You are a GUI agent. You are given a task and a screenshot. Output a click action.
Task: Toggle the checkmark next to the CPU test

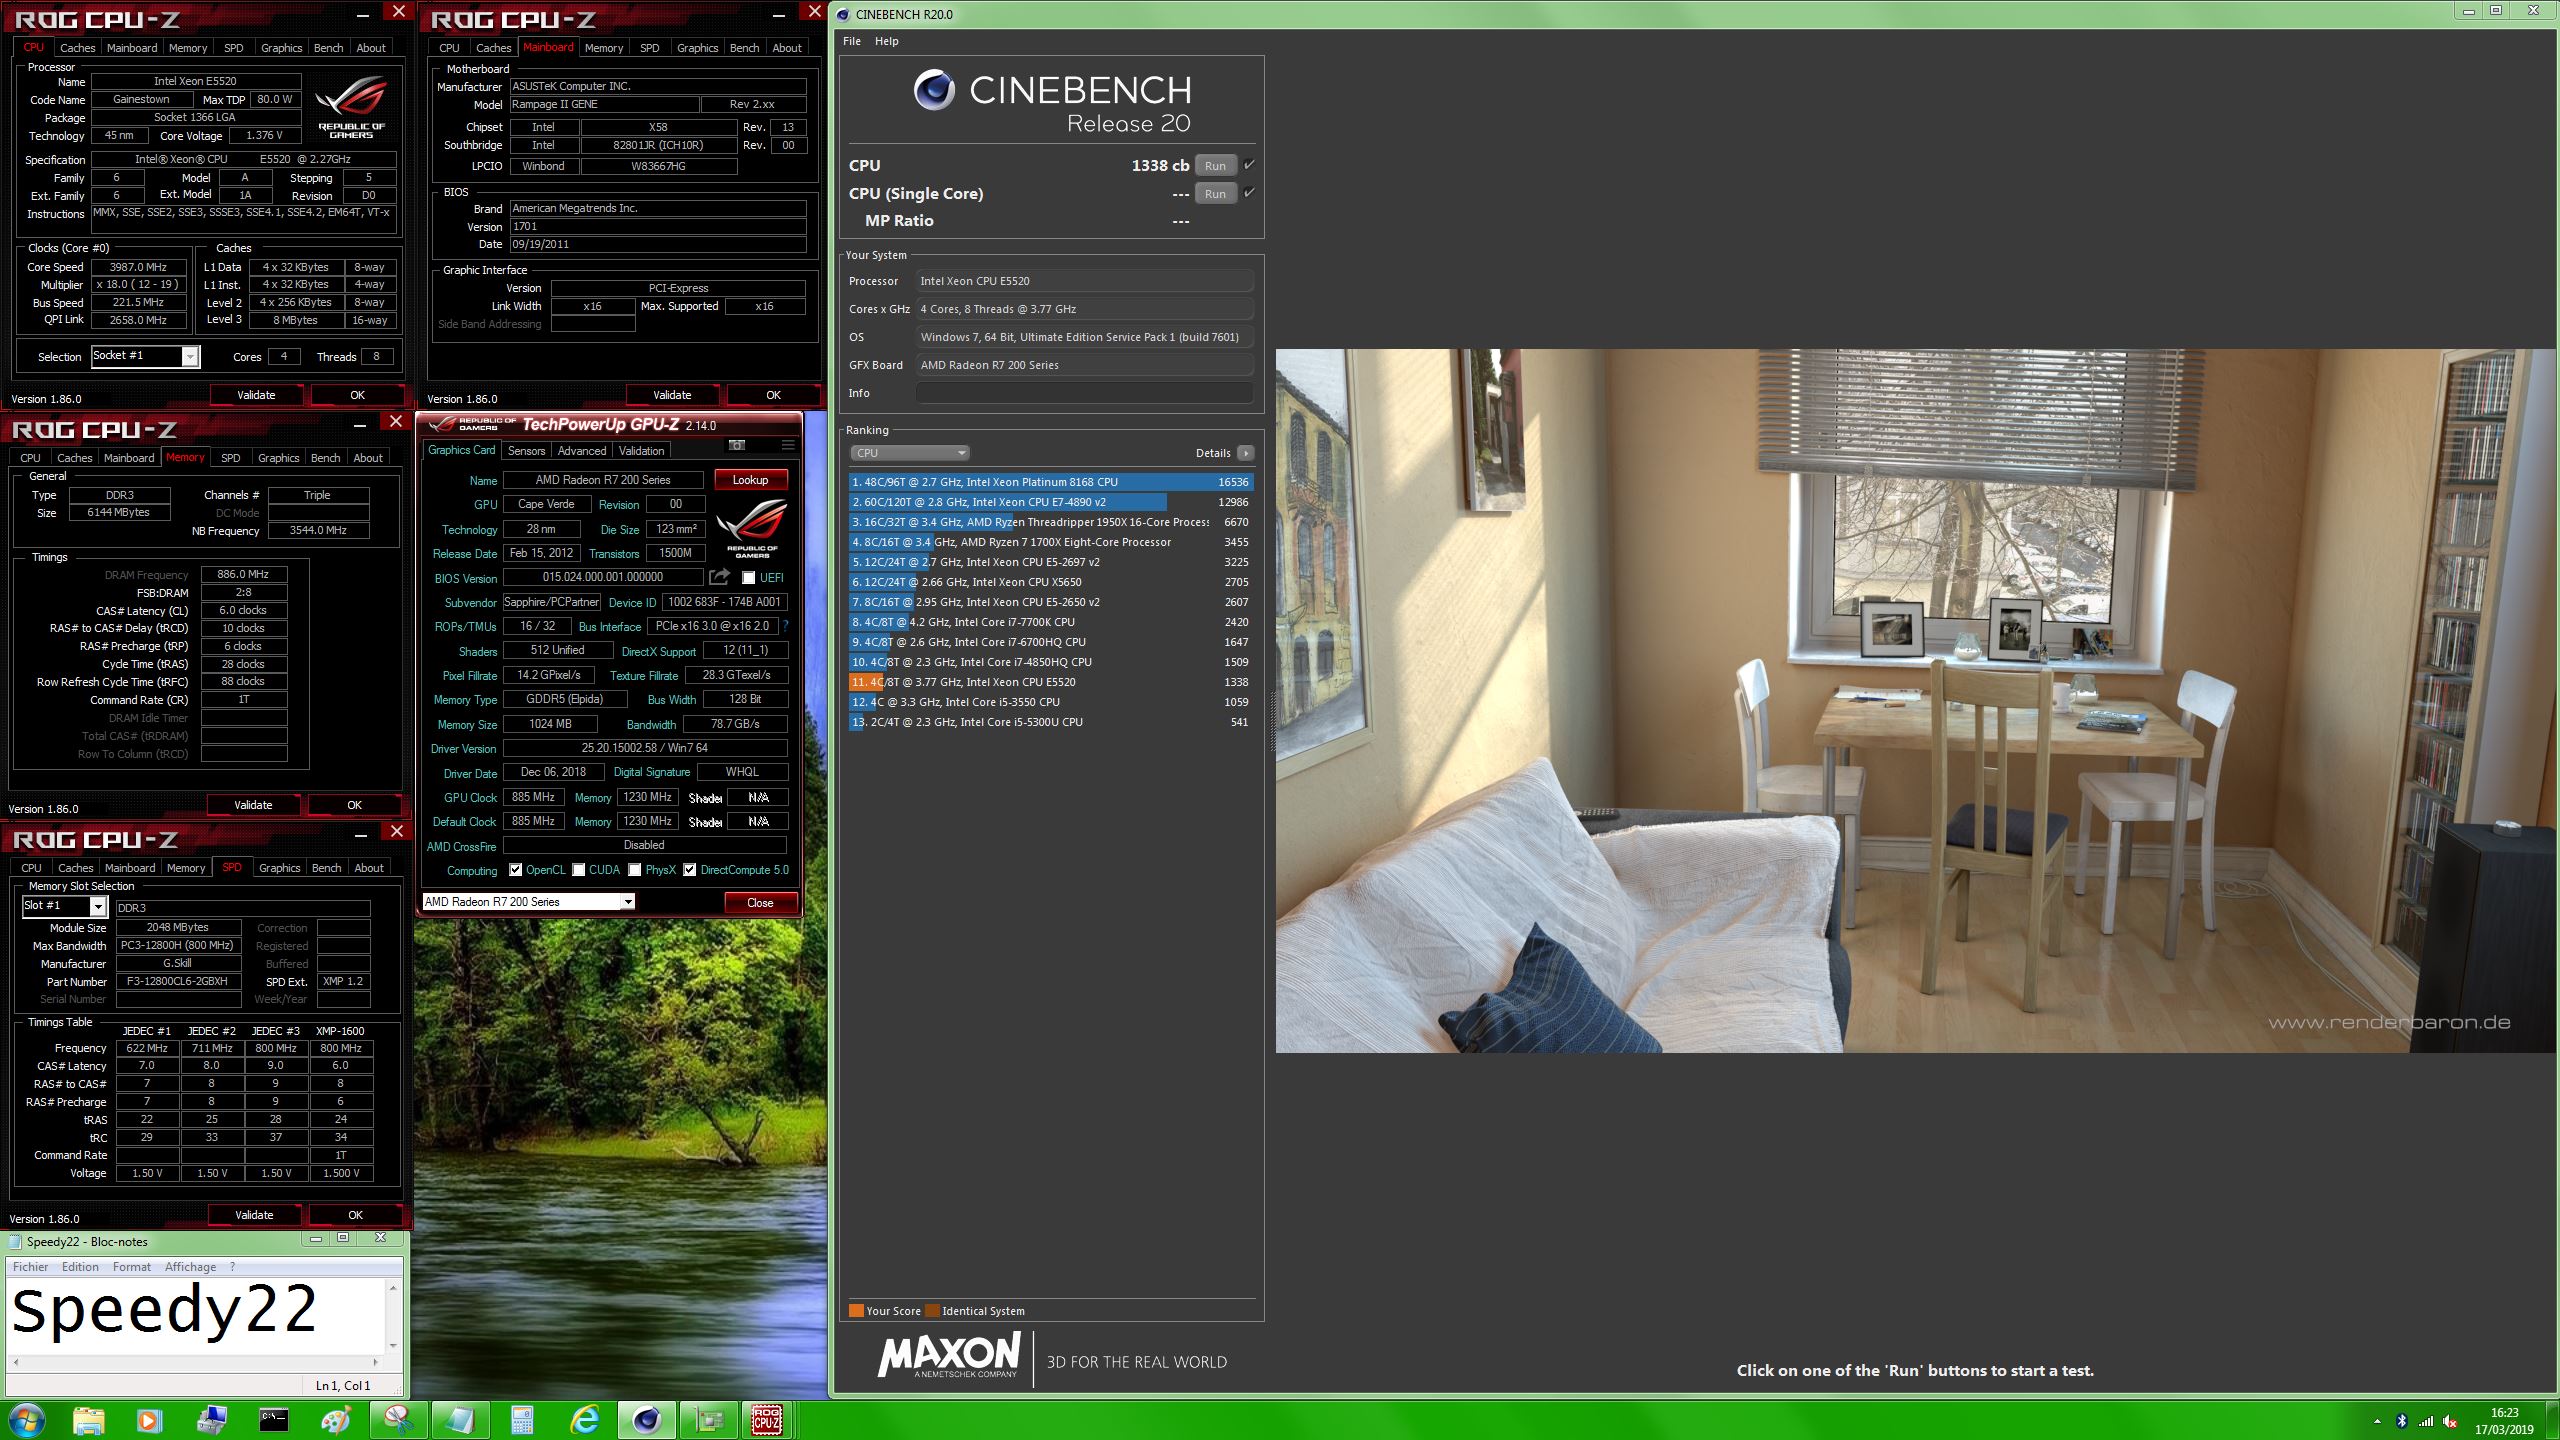1249,165
